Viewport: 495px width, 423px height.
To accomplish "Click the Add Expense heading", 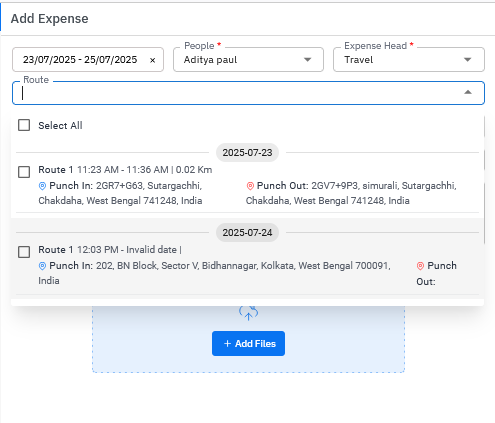I will [x=50, y=19].
